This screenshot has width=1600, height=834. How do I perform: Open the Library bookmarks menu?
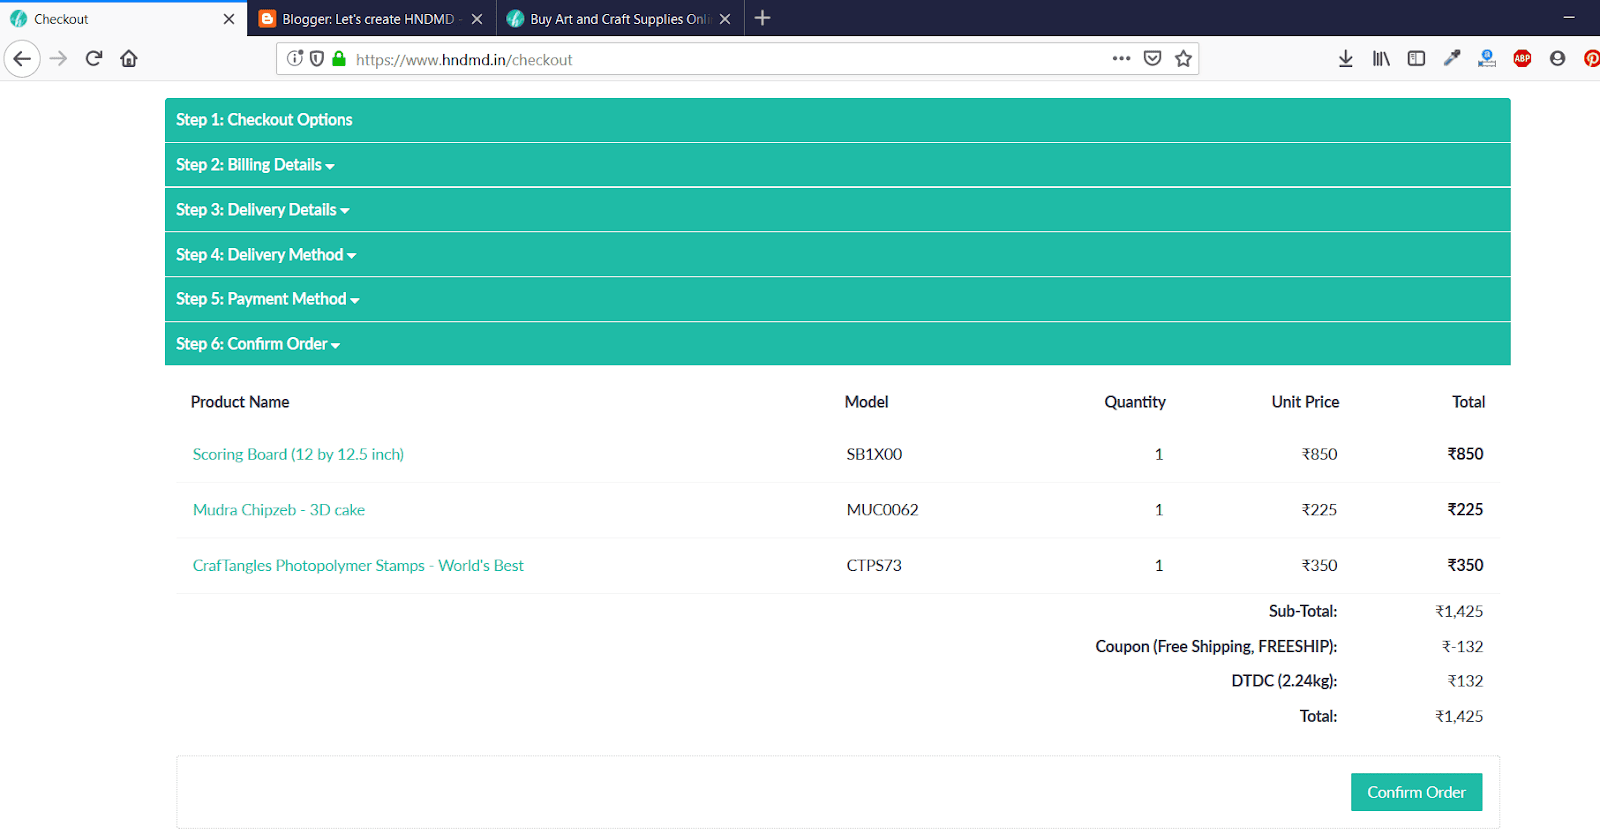click(x=1381, y=59)
